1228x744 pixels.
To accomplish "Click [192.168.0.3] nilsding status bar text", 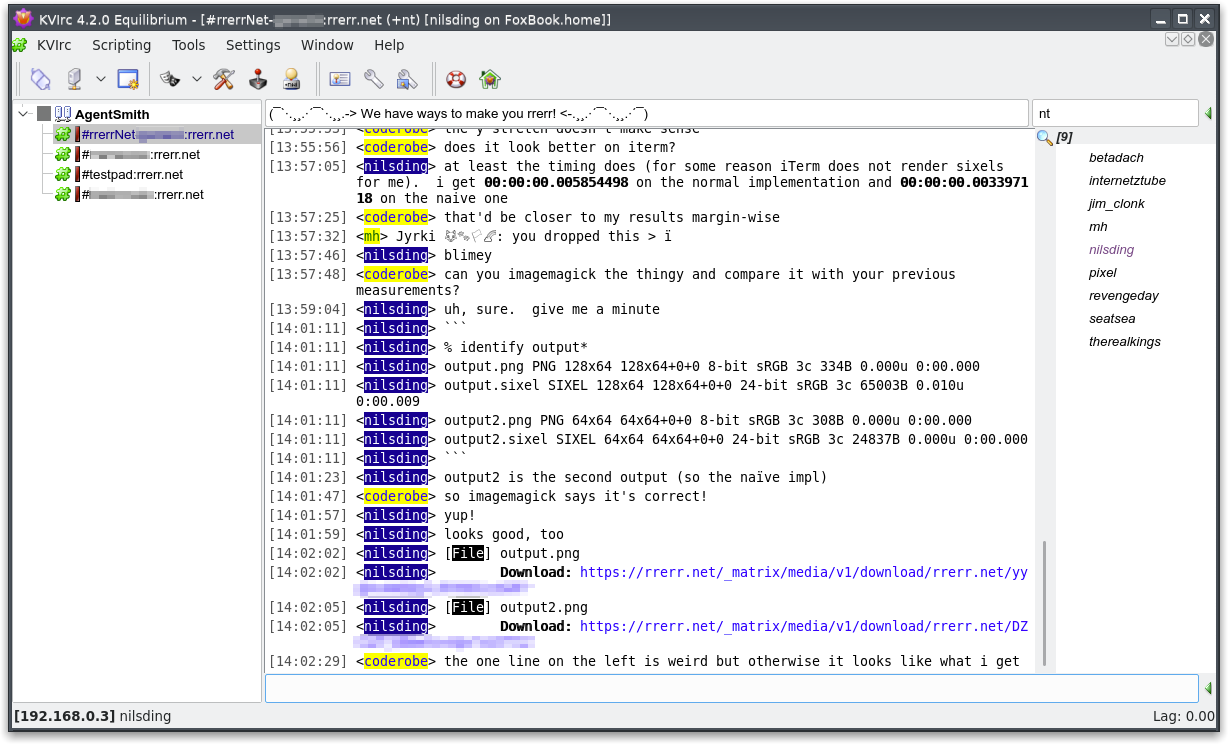I will click(92, 716).
